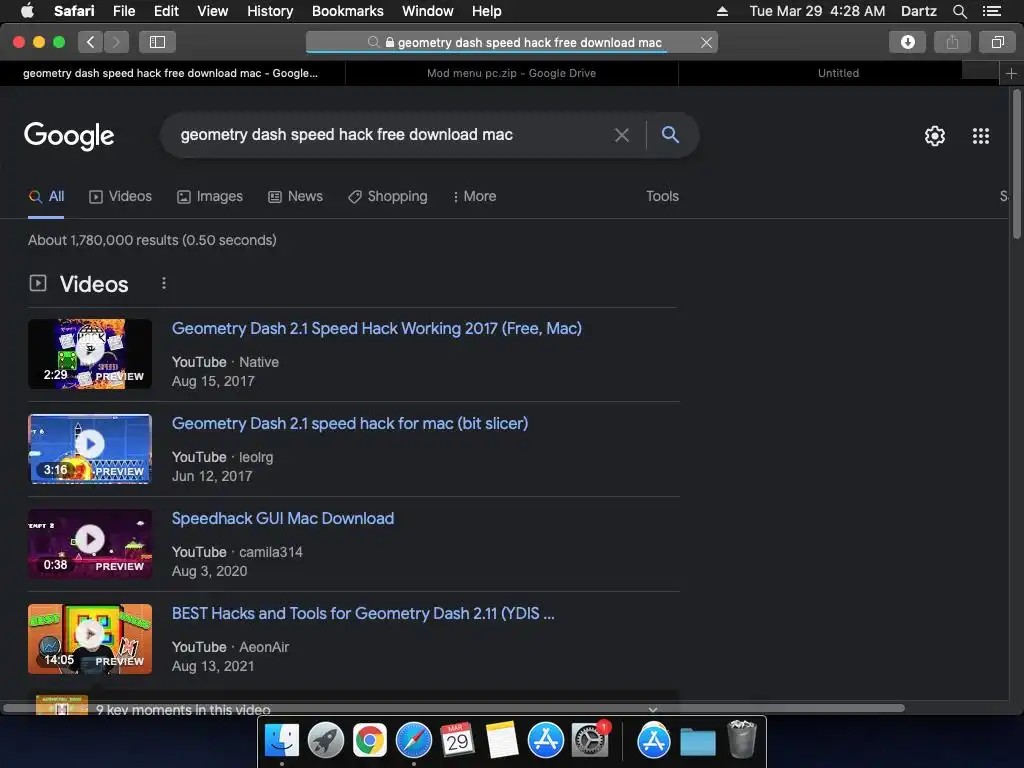The height and width of the screenshot is (768, 1024).
Task: Play the 2:29 Speed Hack video thumbnail
Action: coord(90,354)
